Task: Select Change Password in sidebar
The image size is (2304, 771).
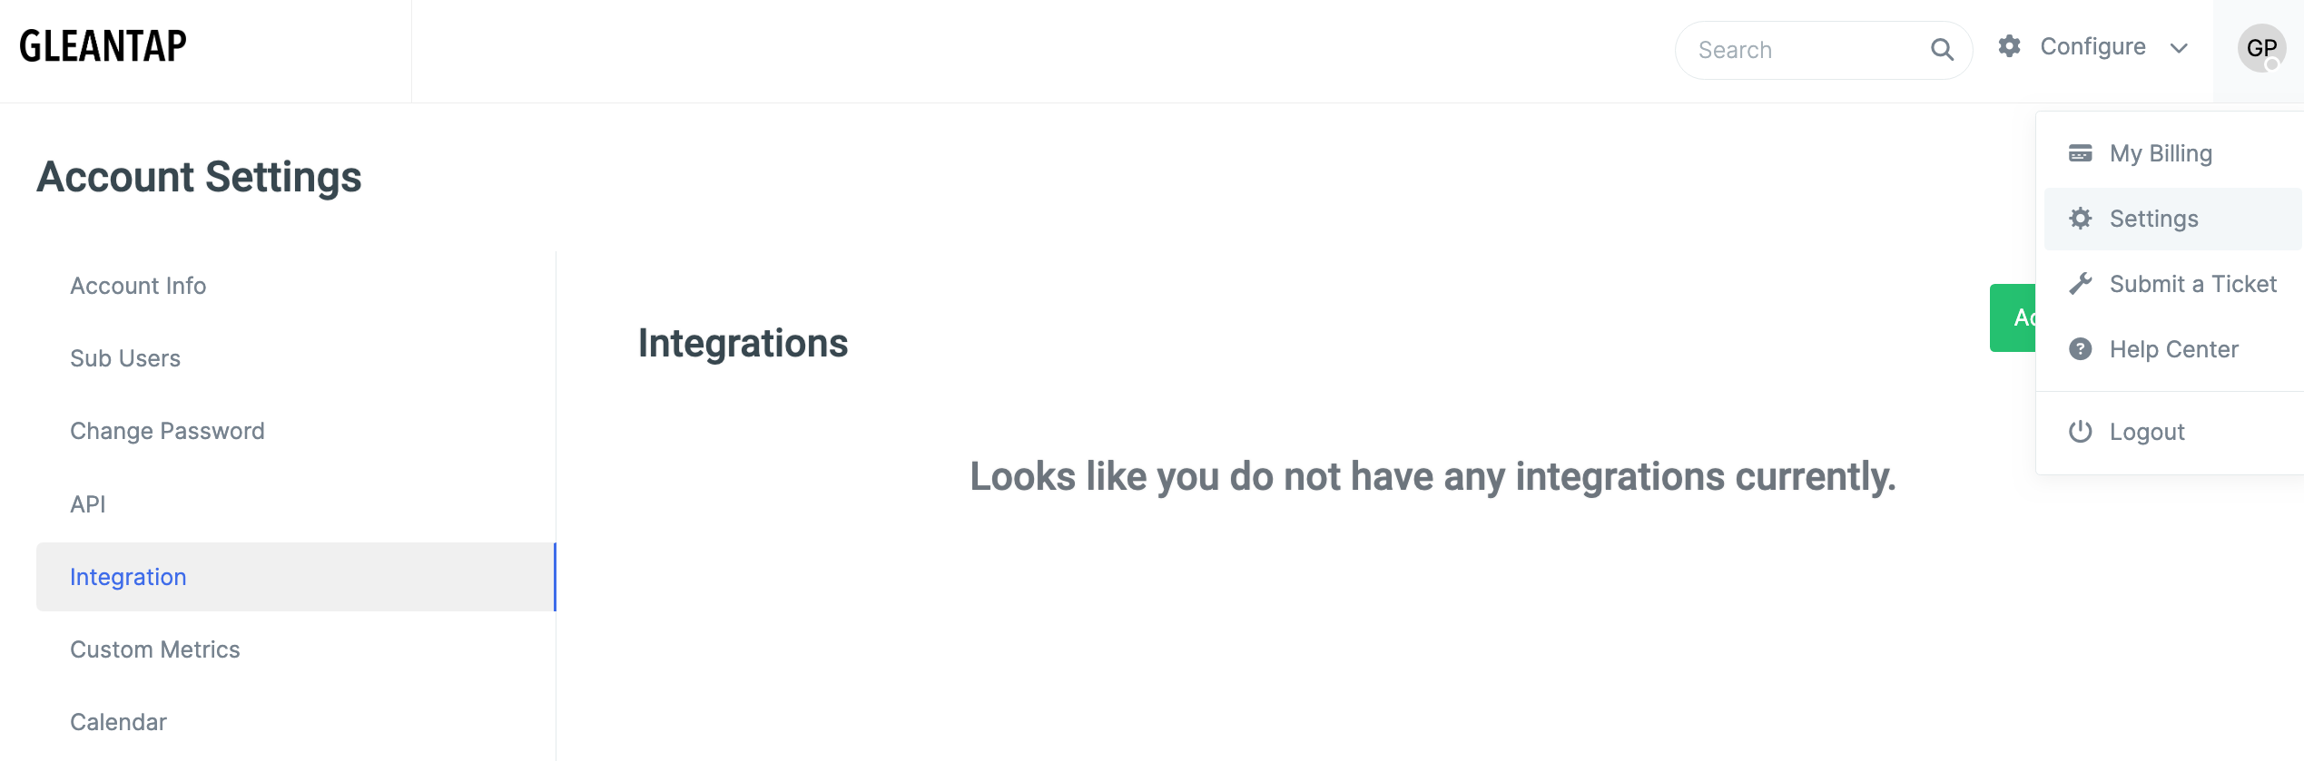Action: click(x=167, y=431)
